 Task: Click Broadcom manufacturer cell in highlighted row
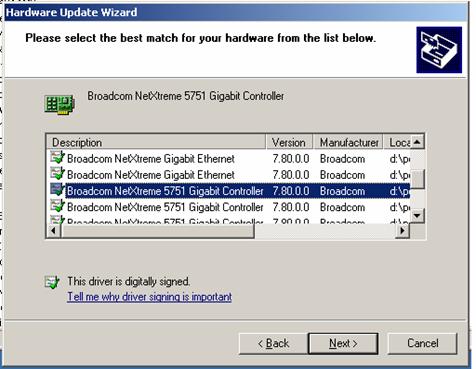click(x=342, y=191)
